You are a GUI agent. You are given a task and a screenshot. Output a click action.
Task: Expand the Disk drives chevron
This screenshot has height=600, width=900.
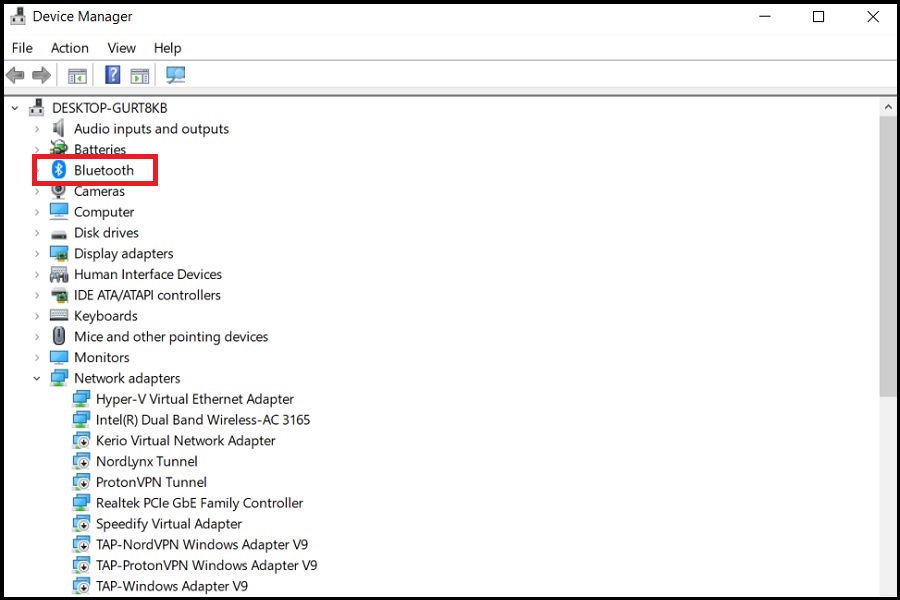tap(37, 233)
